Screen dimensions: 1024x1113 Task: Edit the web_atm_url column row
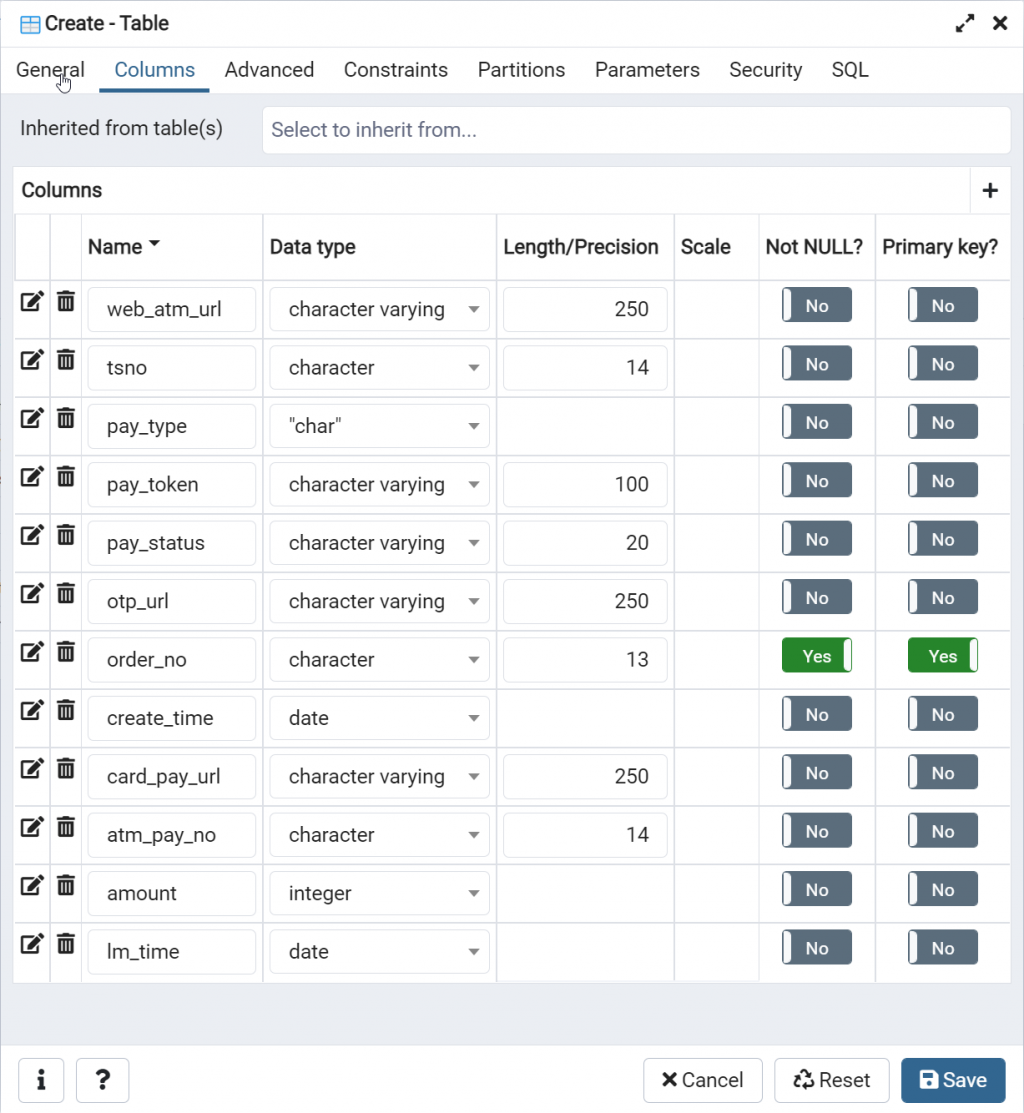point(31,302)
